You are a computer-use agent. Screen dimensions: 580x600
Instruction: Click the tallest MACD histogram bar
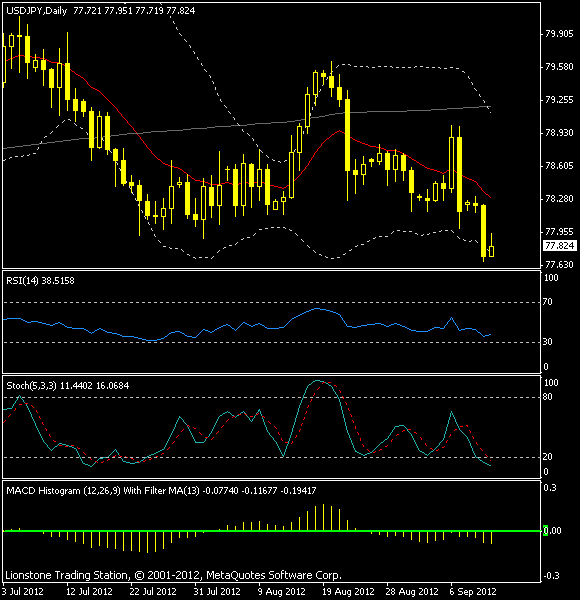click(x=323, y=517)
